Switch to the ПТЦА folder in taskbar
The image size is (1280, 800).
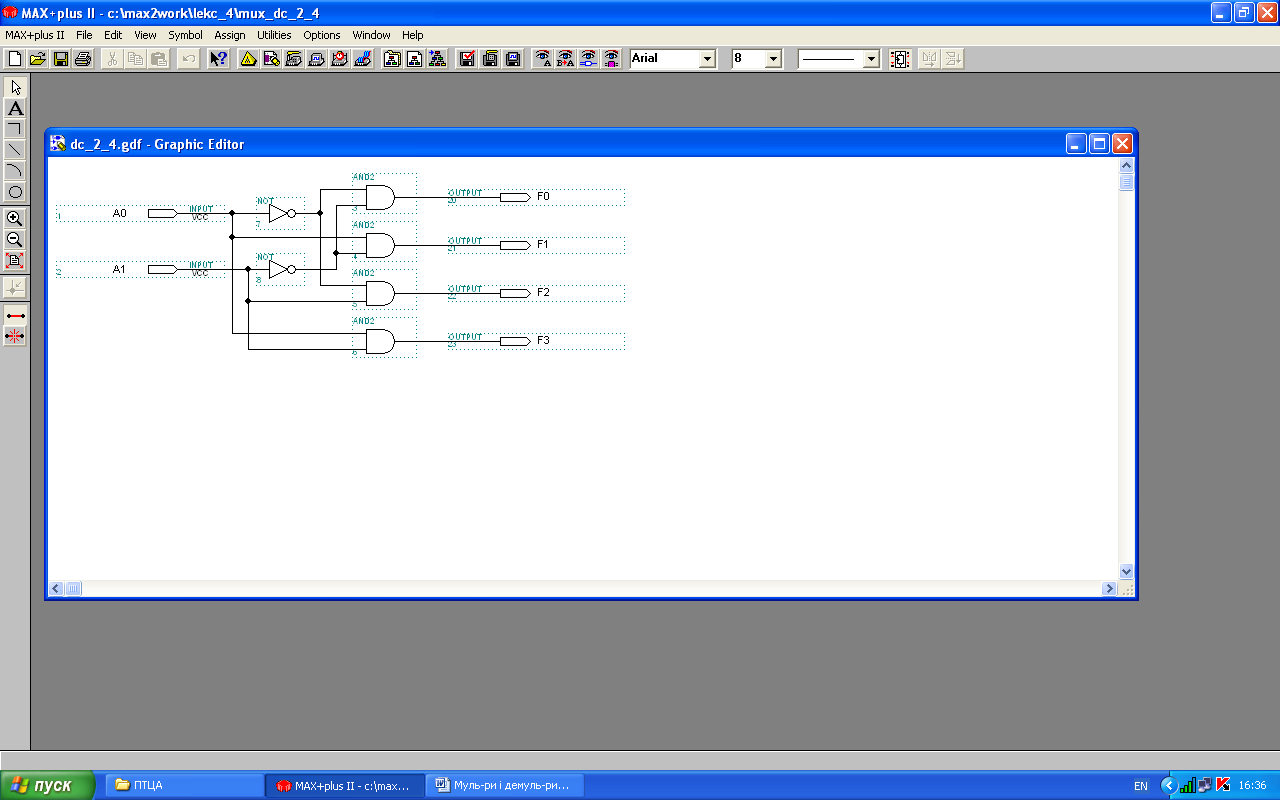[x=183, y=785]
